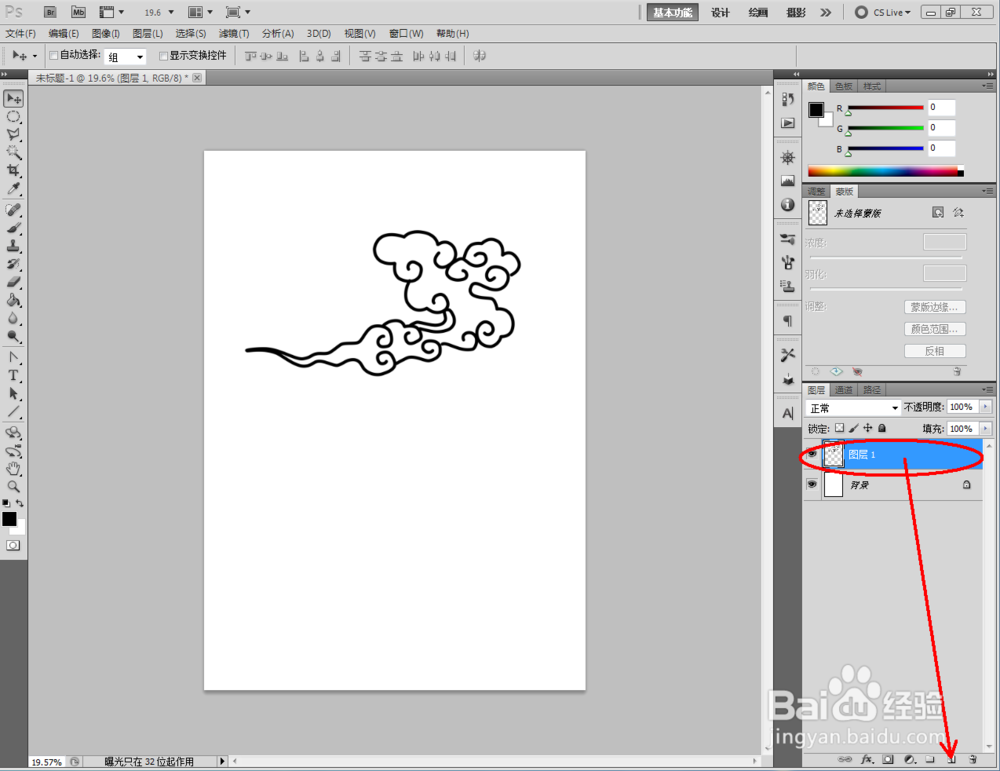Select the Hand tool
The width and height of the screenshot is (1000, 771).
(13, 469)
